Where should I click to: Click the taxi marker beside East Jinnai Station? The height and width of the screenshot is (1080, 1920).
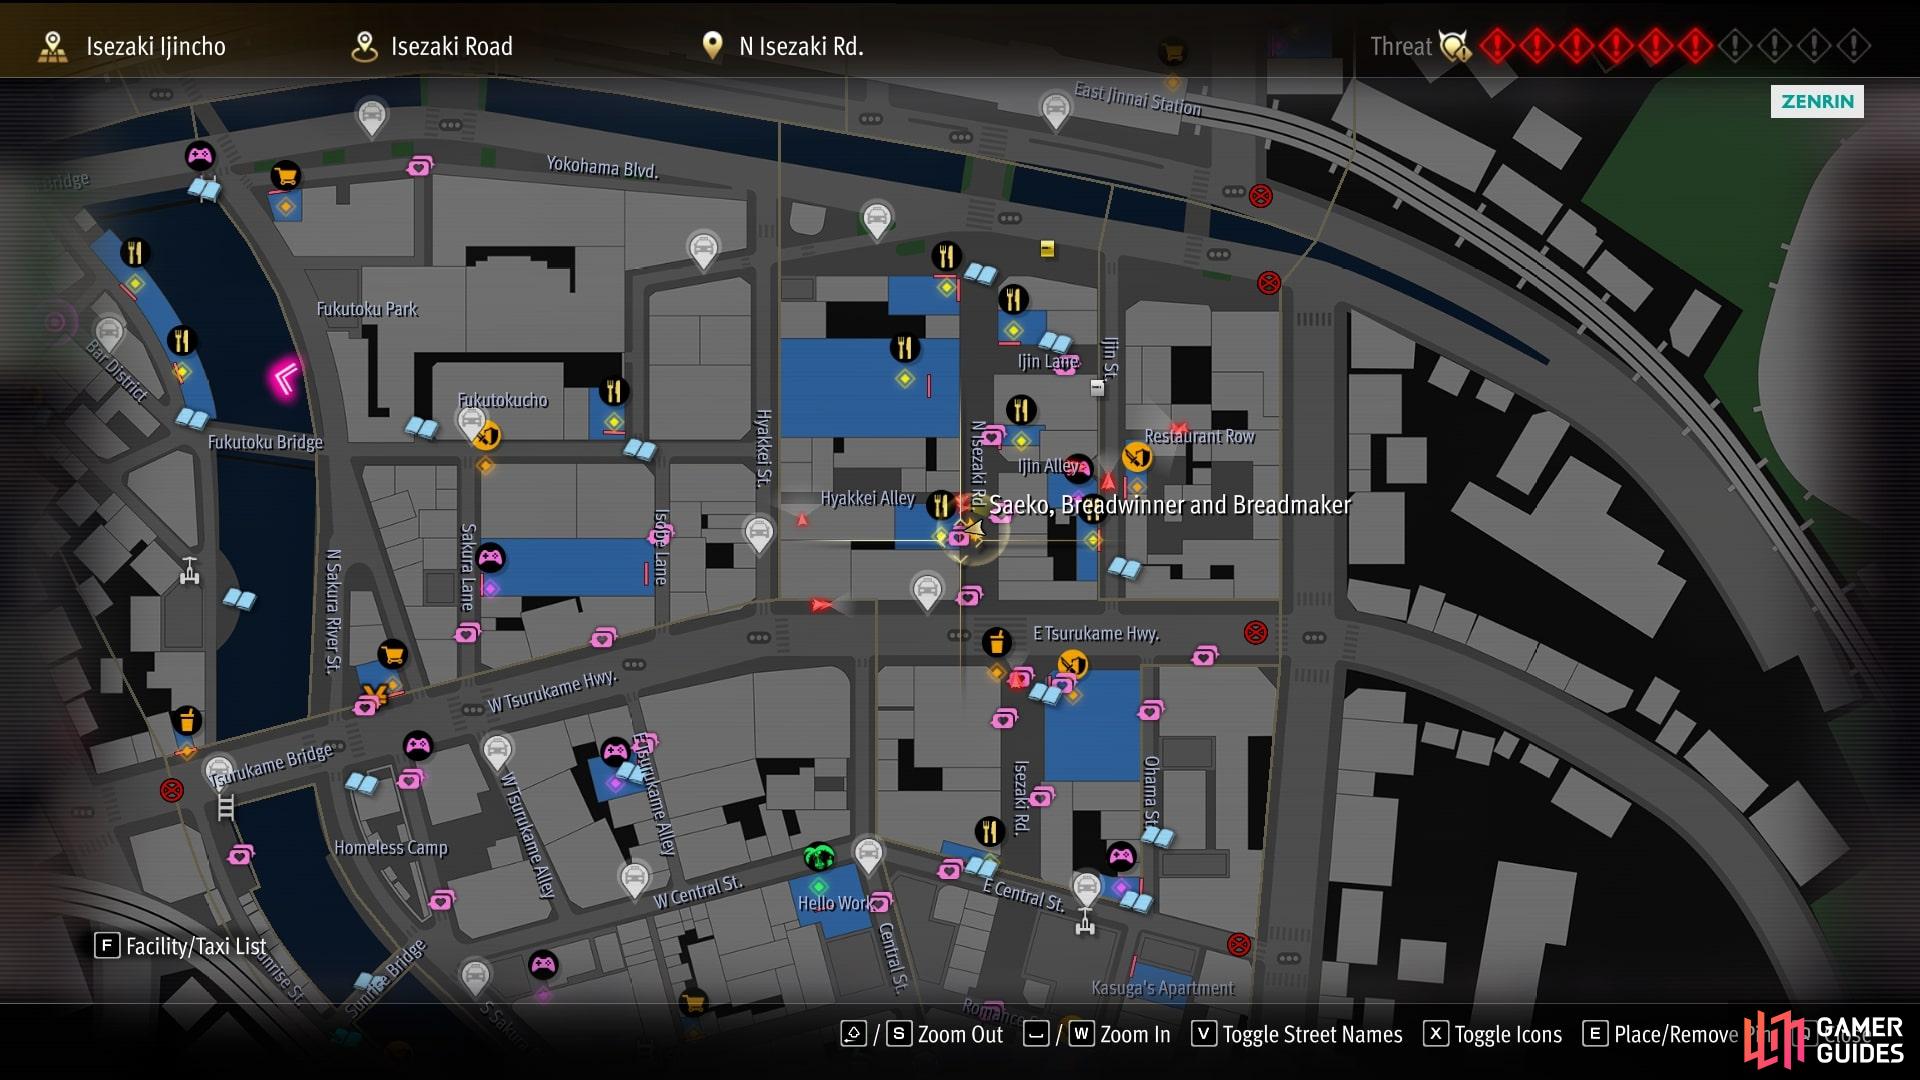[1055, 110]
